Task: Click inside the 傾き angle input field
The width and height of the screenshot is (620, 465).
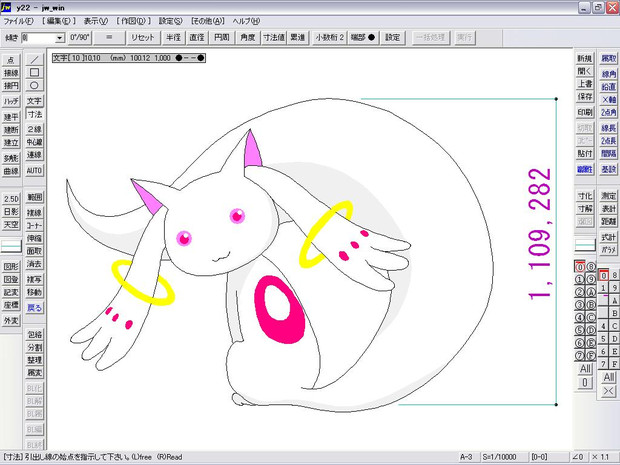Action: point(38,38)
